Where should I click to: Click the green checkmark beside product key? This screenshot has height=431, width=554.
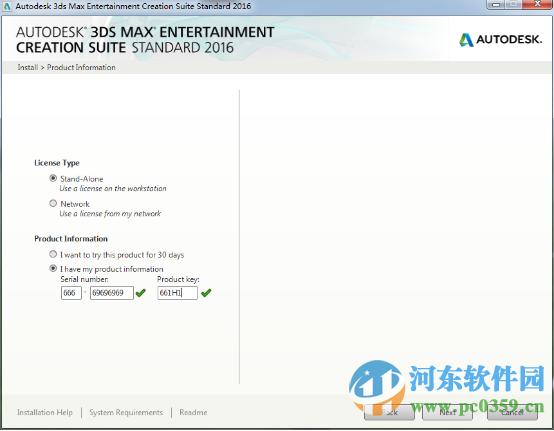pyautogui.click(x=206, y=293)
